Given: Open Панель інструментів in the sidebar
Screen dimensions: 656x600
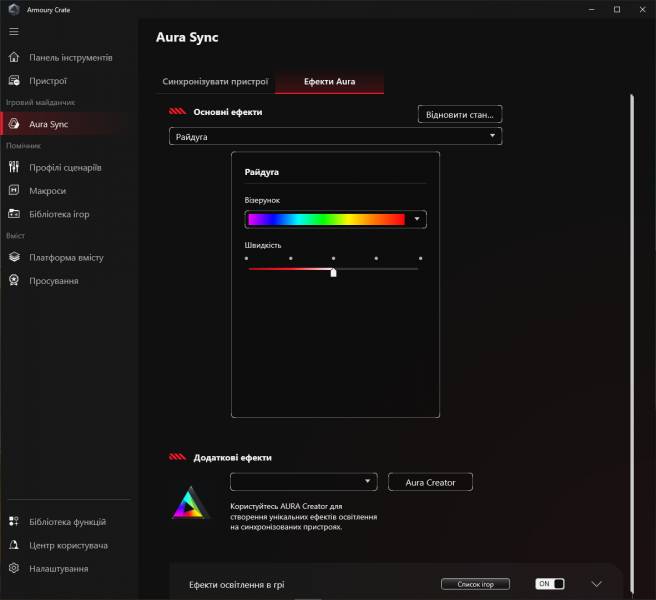Looking at the screenshot, I should [71, 58].
